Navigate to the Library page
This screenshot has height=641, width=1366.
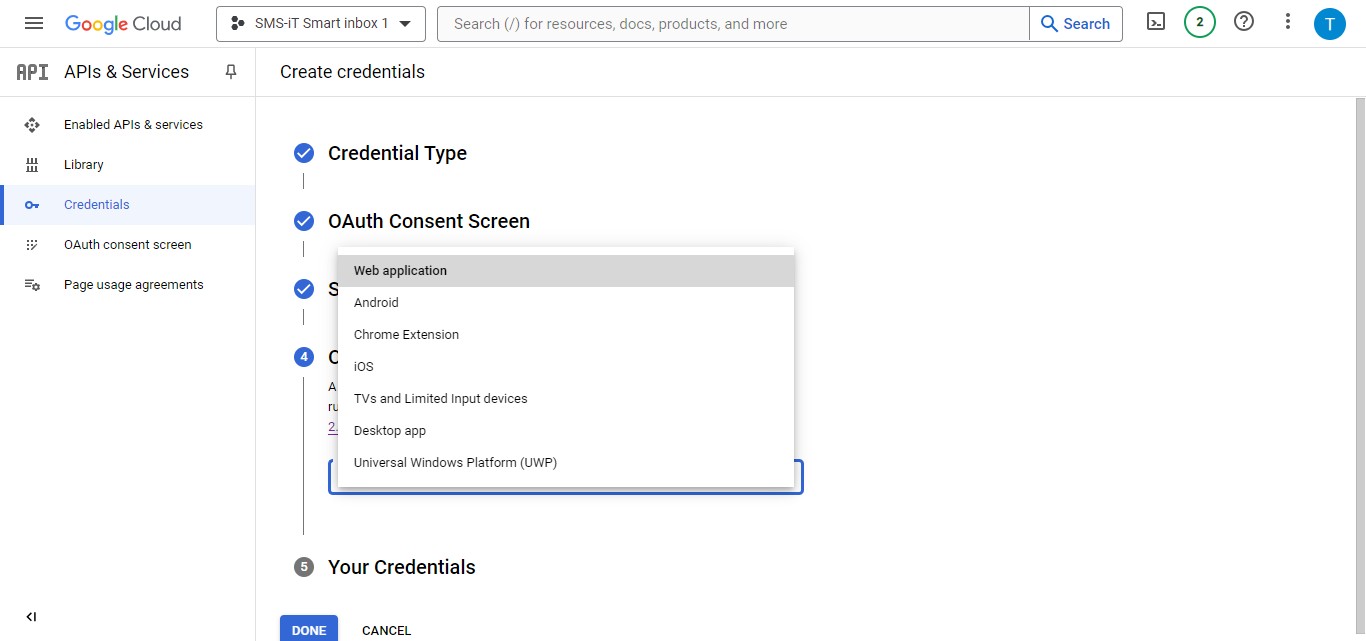(x=83, y=164)
